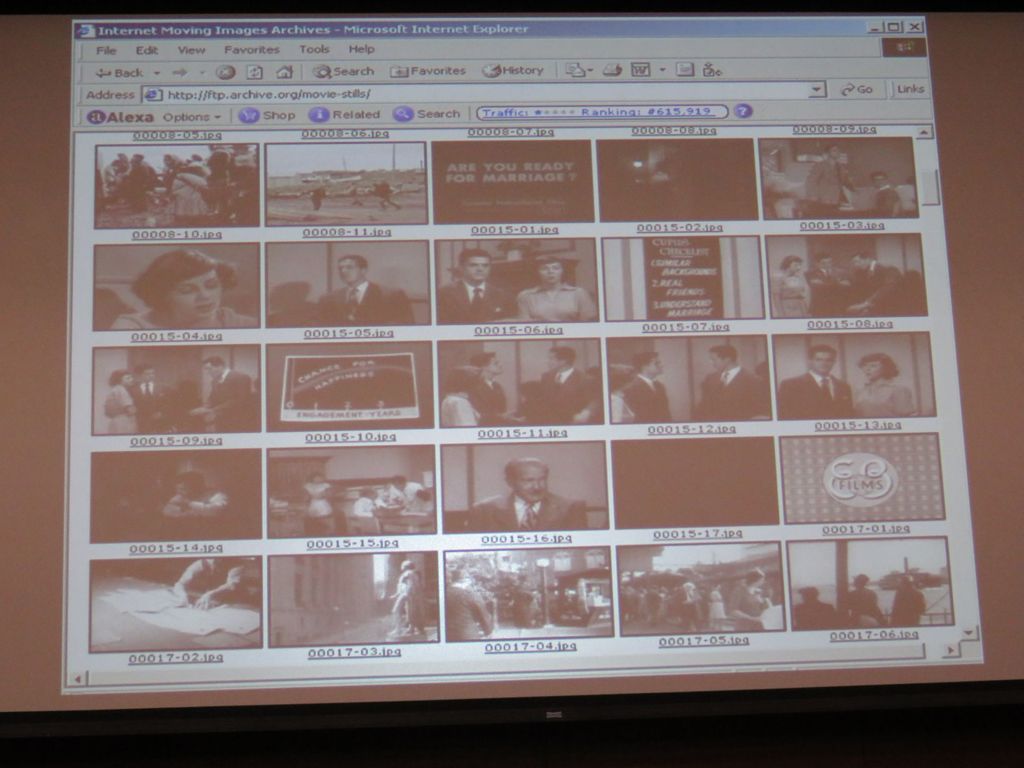Open the Back history dropdown arrow
Image resolution: width=1024 pixels, height=768 pixels.
click(157, 73)
